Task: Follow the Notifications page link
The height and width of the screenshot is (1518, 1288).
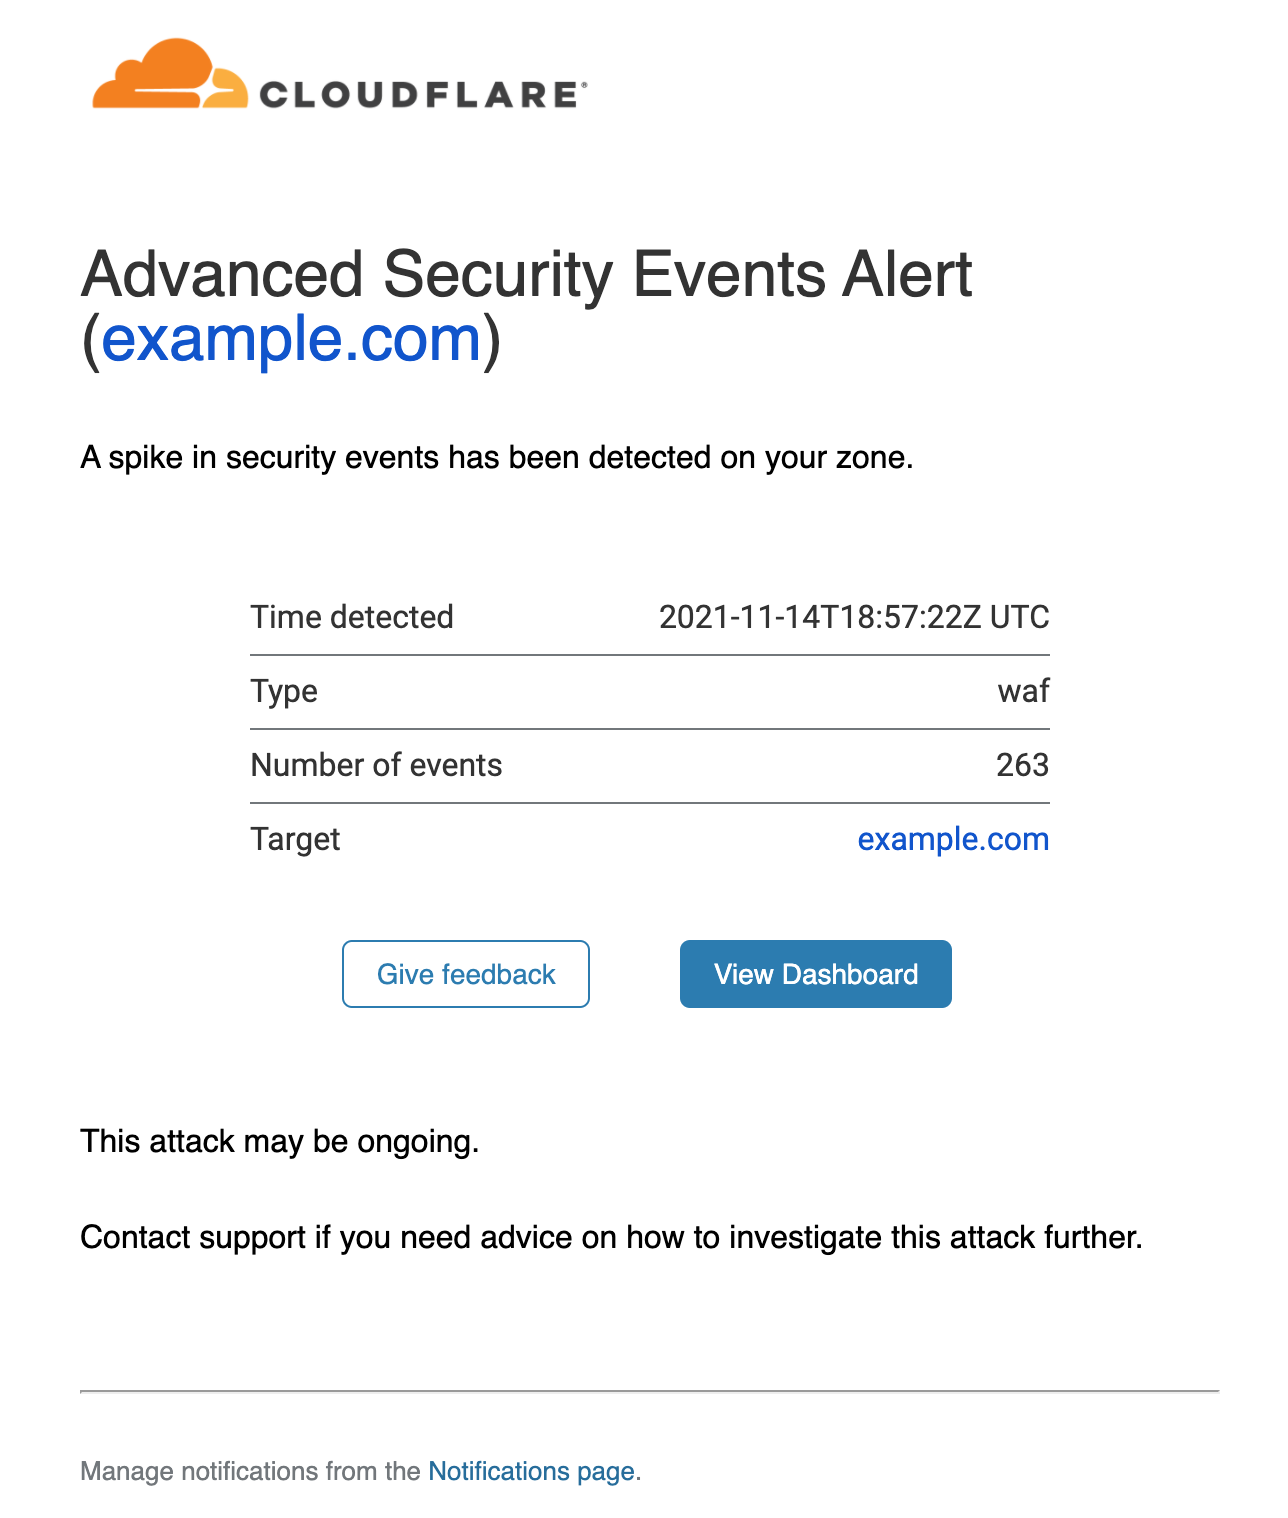Action: coord(531,1471)
